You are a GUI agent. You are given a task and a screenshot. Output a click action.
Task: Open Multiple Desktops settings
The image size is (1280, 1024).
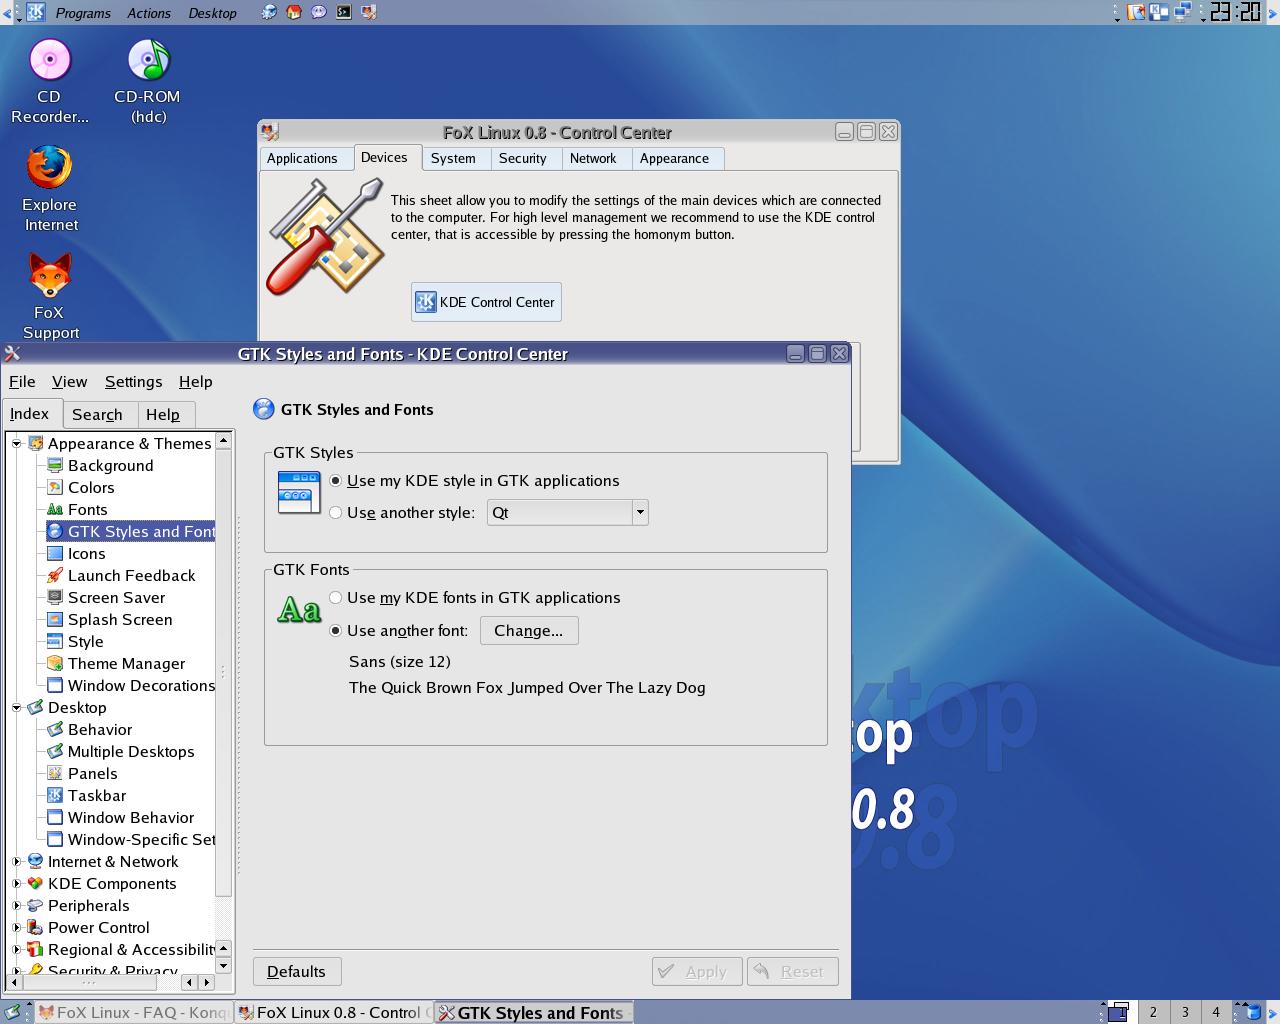(x=121, y=752)
